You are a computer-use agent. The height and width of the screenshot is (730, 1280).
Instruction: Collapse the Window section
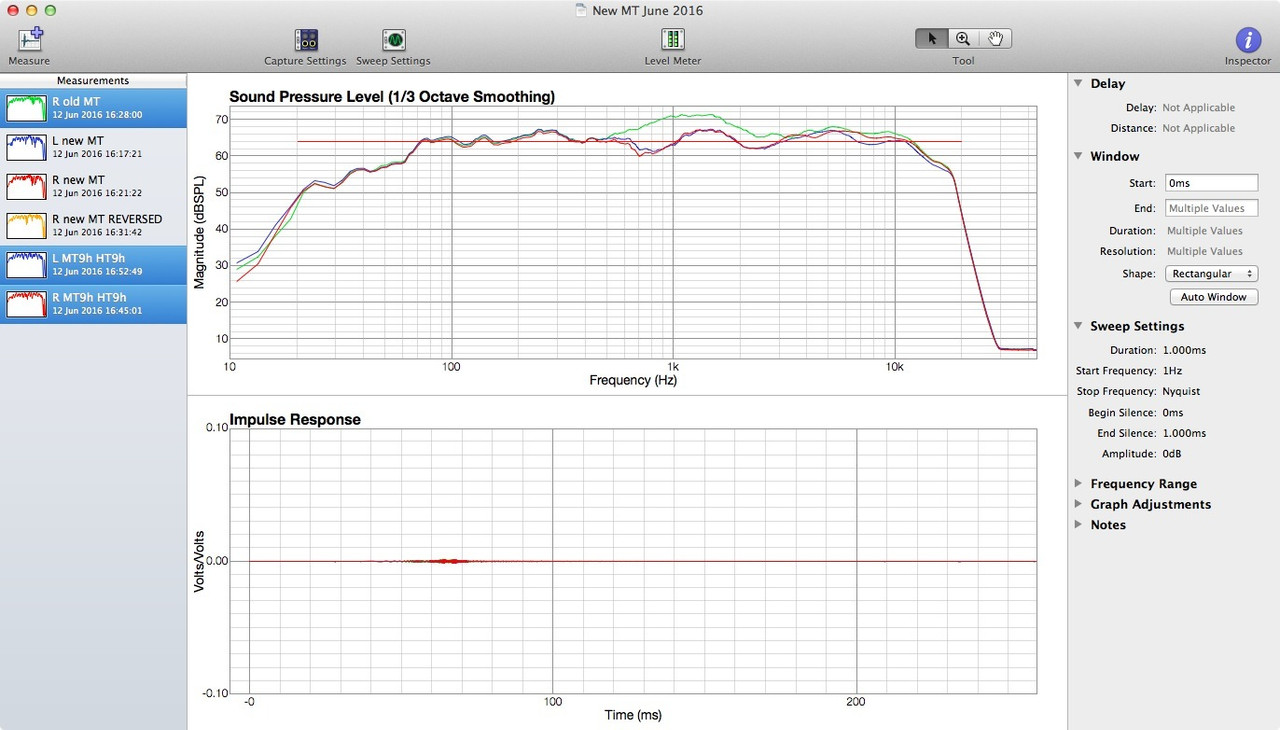click(x=1079, y=156)
